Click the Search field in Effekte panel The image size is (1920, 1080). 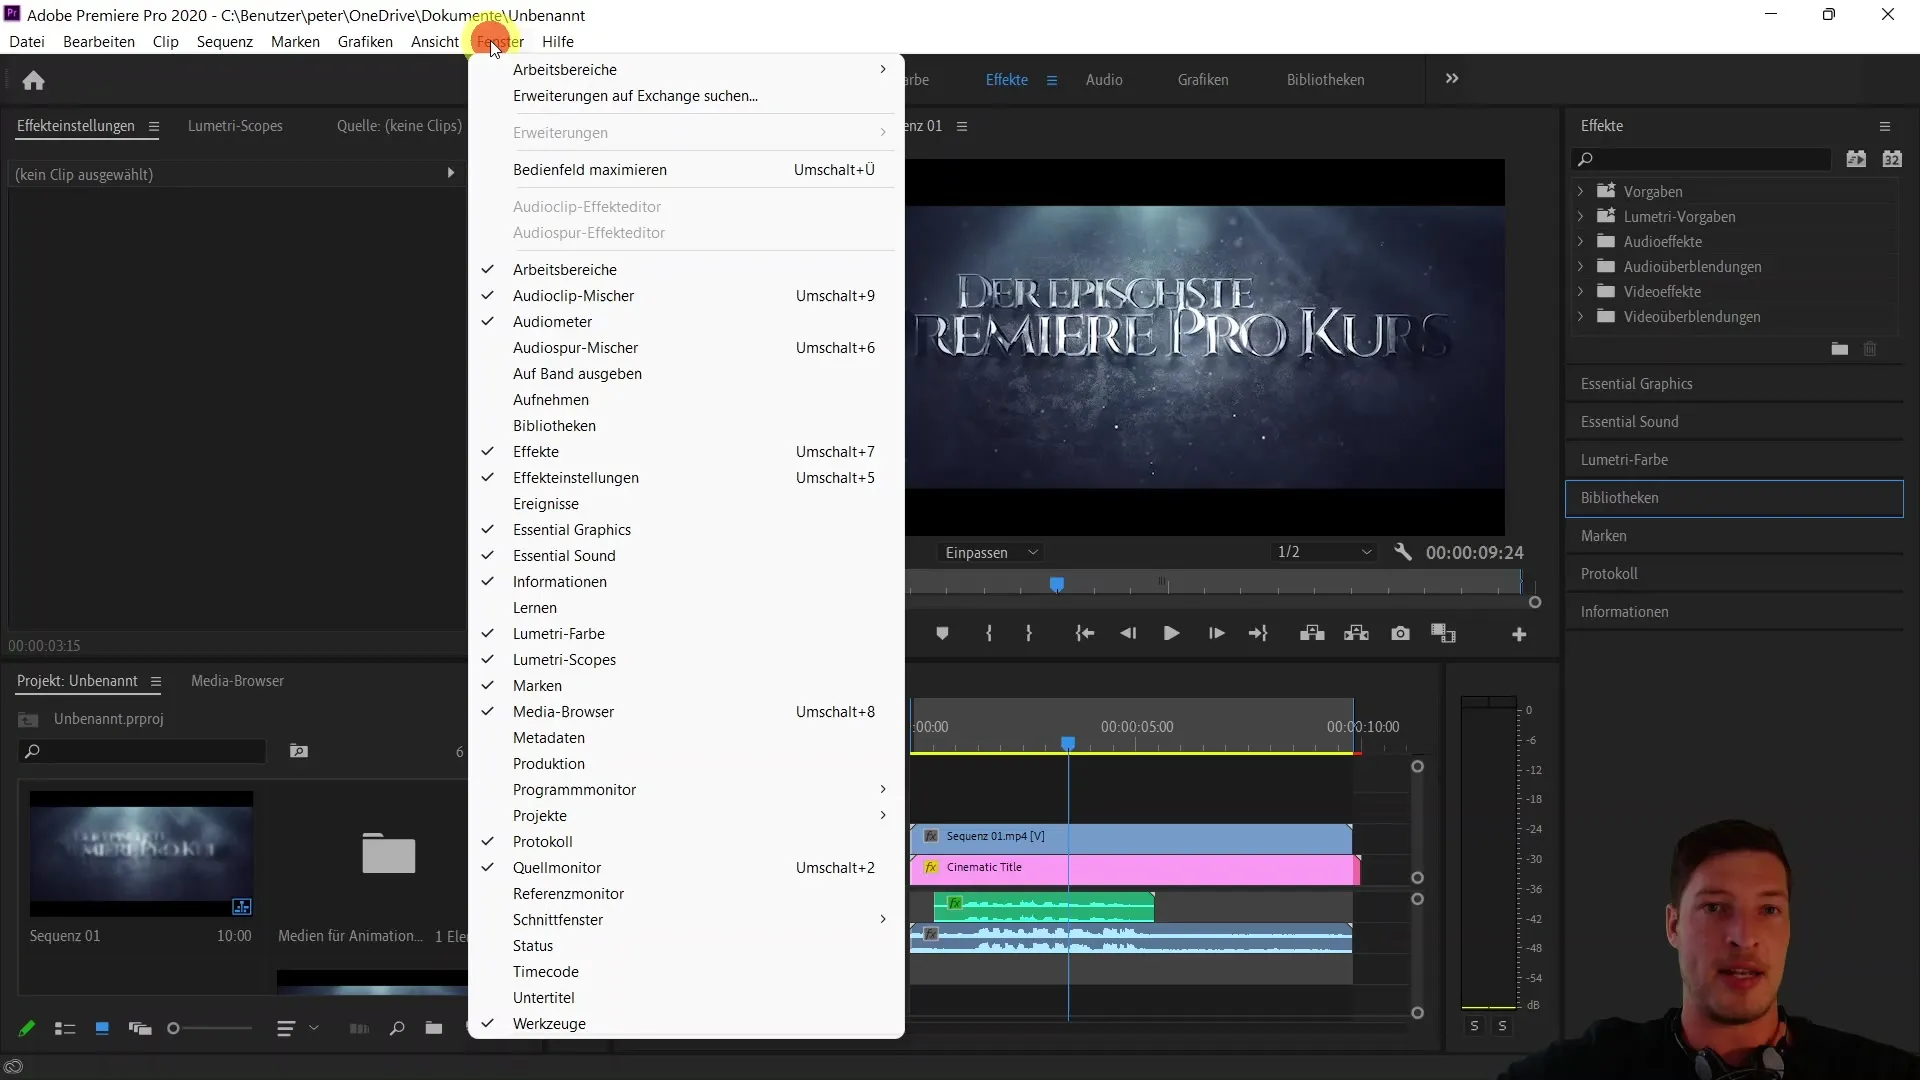point(1713,160)
